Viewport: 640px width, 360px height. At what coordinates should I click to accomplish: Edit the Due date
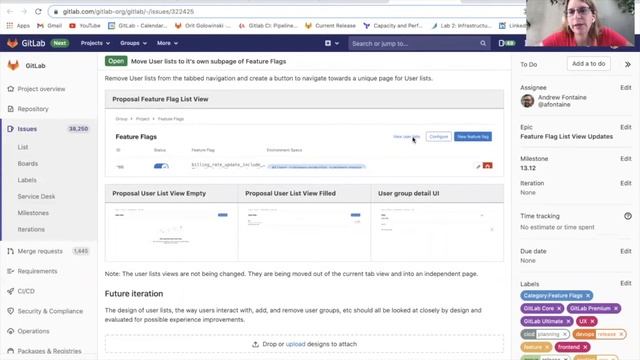coord(626,251)
